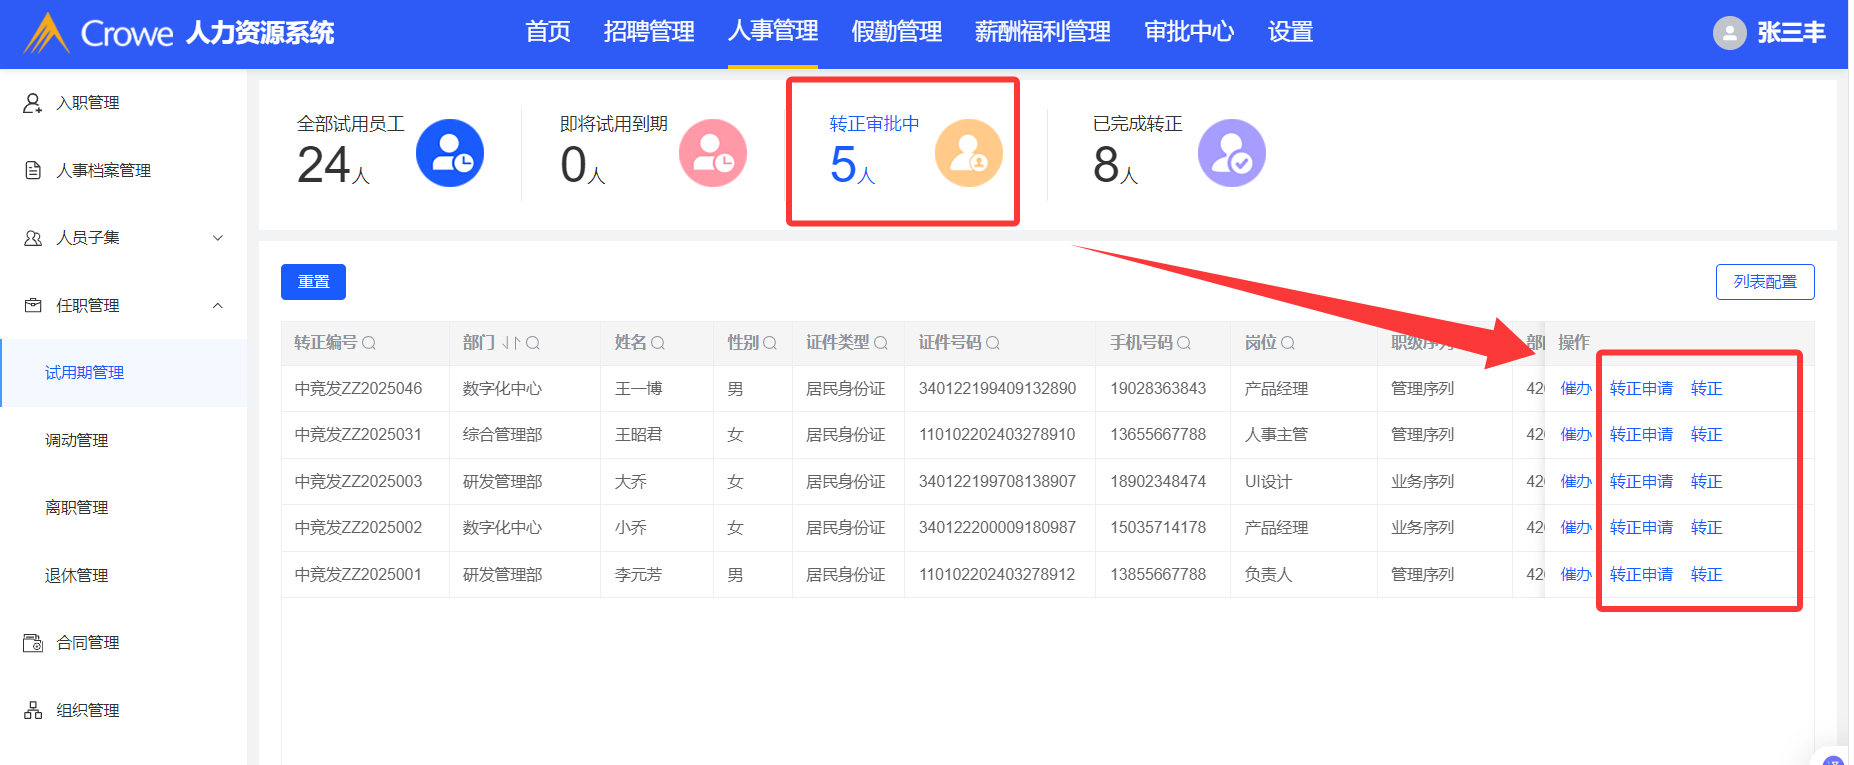Image resolution: width=1854 pixels, height=765 pixels.
Task: Select the 转正审批中 statistics card
Action: [902, 152]
